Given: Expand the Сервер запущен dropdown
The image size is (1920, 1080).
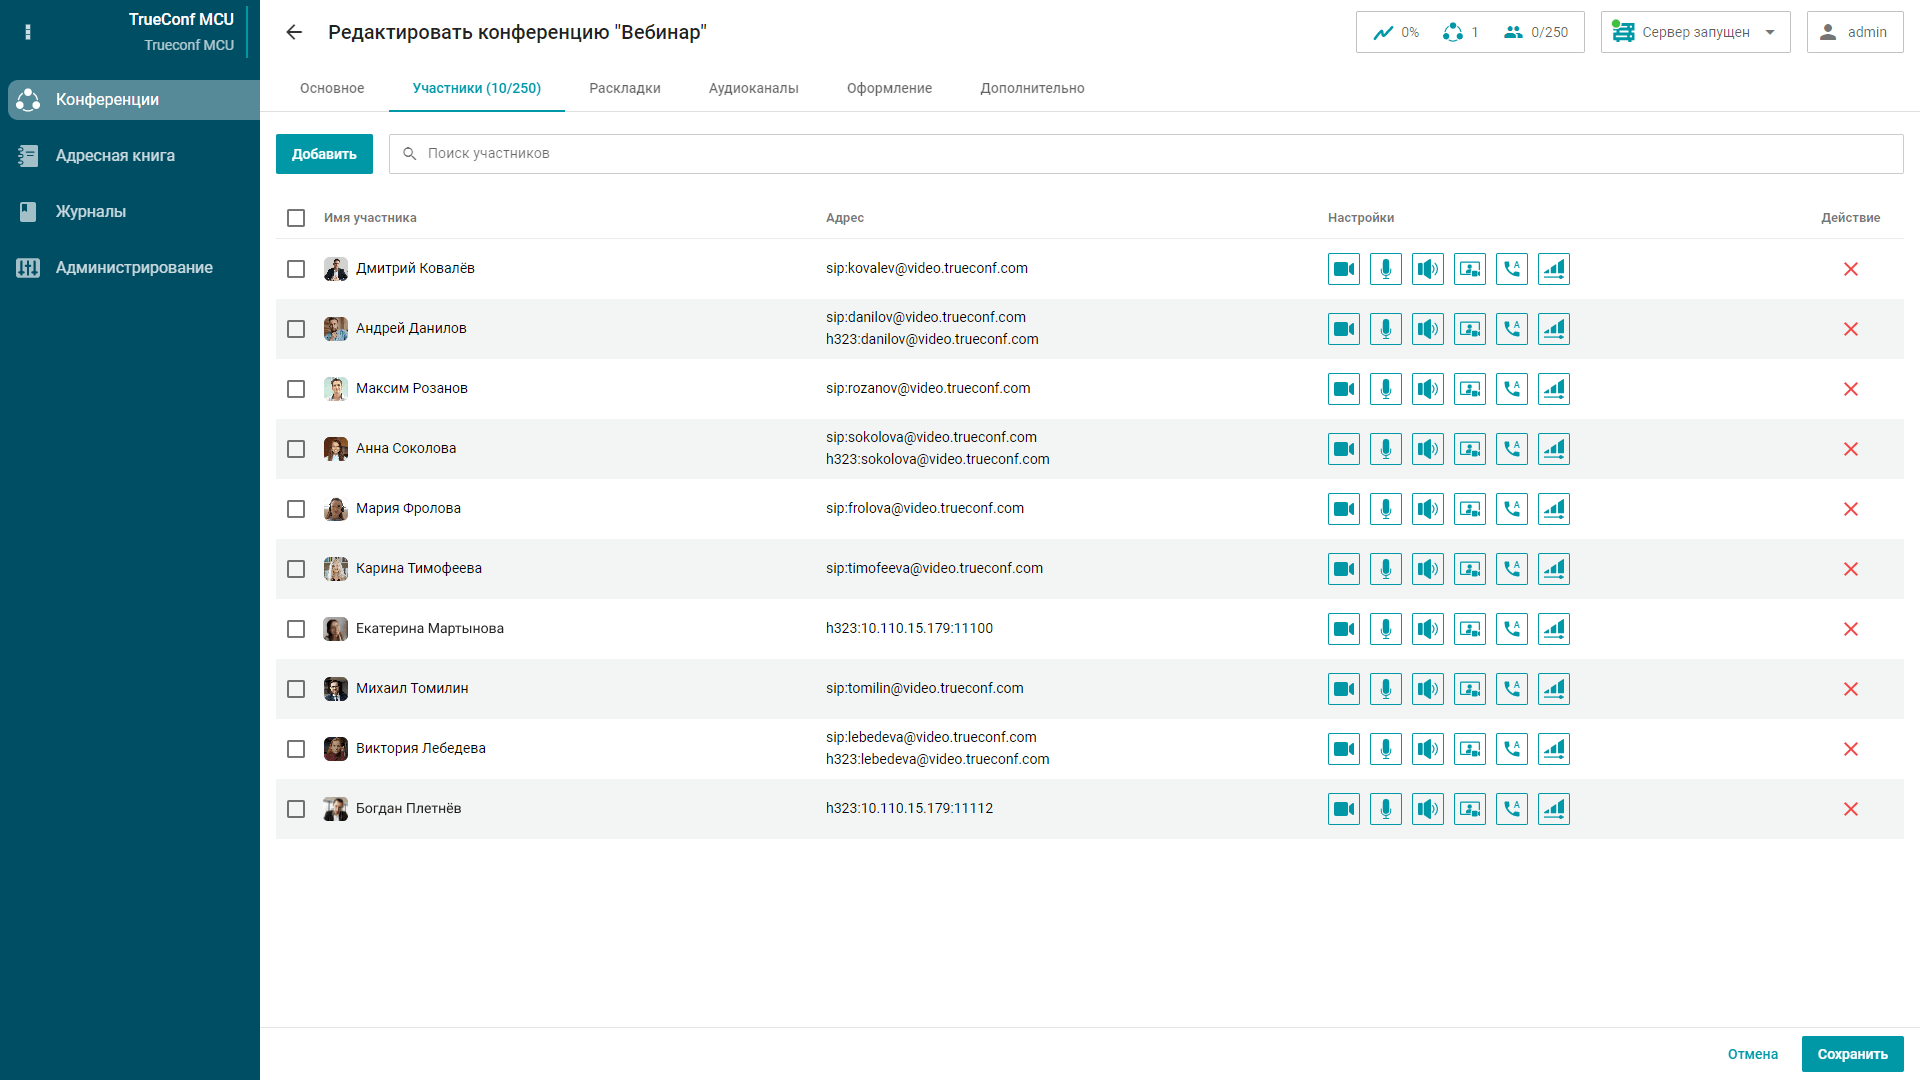Looking at the screenshot, I should [x=1696, y=32].
